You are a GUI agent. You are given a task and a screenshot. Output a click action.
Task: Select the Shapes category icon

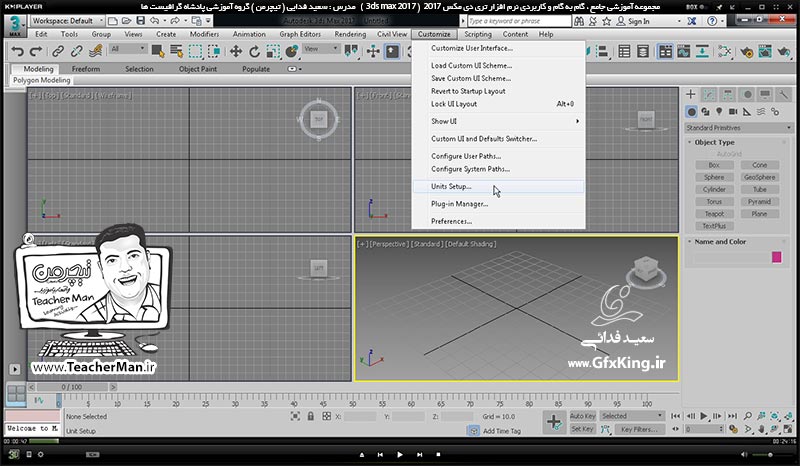(x=706, y=111)
